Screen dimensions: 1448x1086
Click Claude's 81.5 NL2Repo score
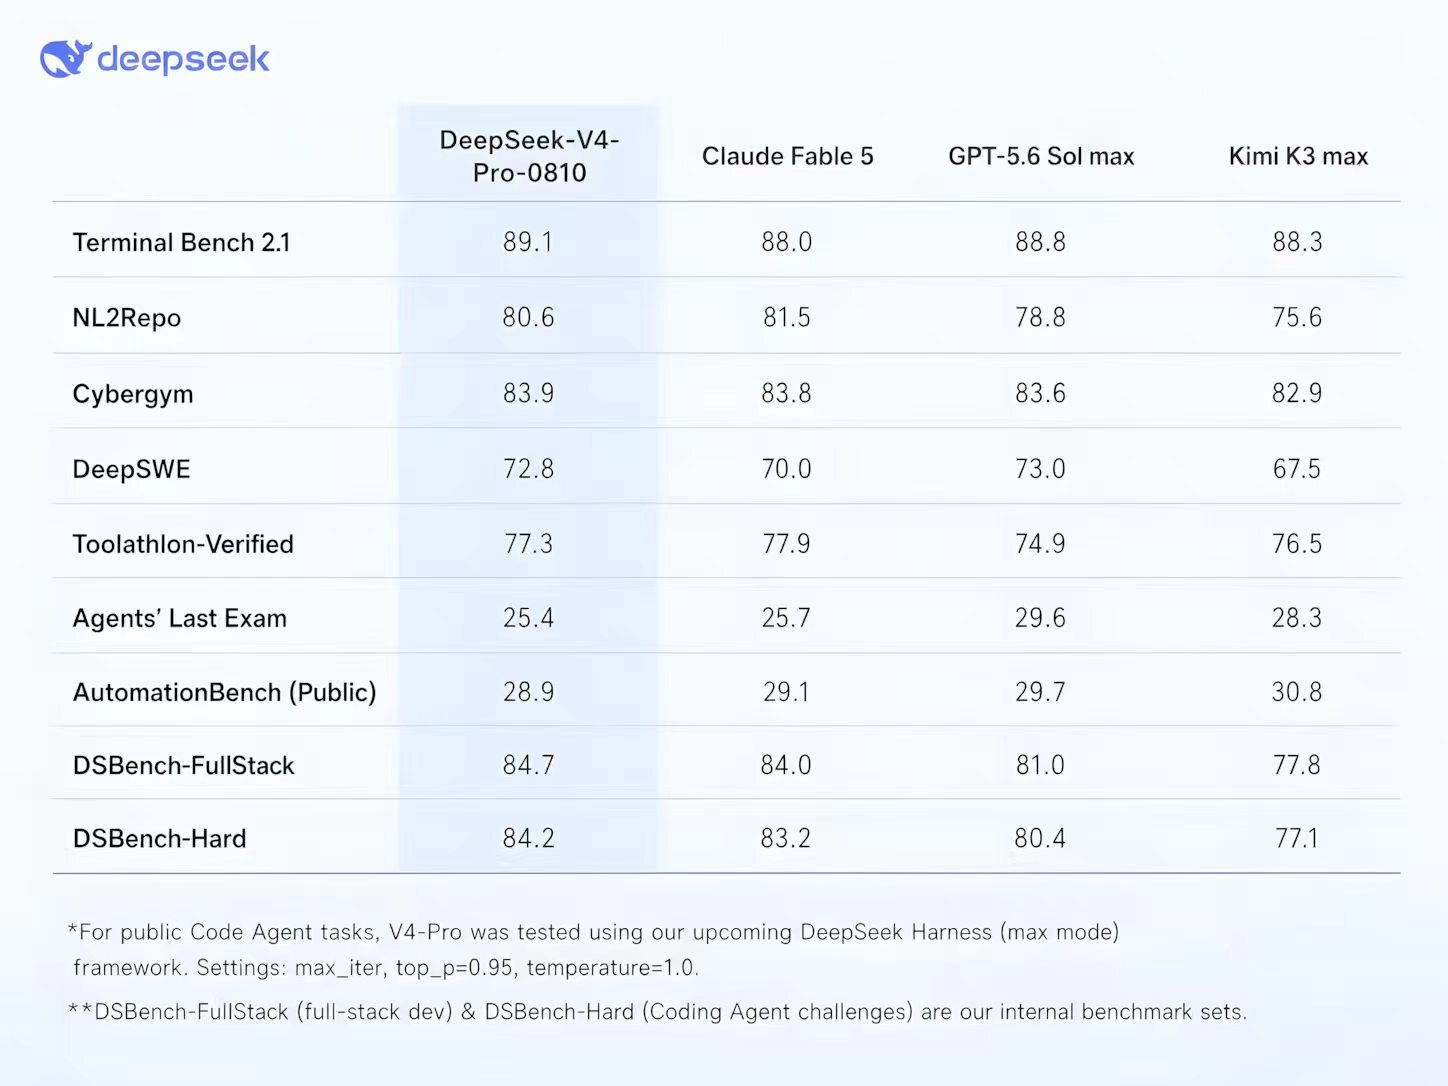787,318
